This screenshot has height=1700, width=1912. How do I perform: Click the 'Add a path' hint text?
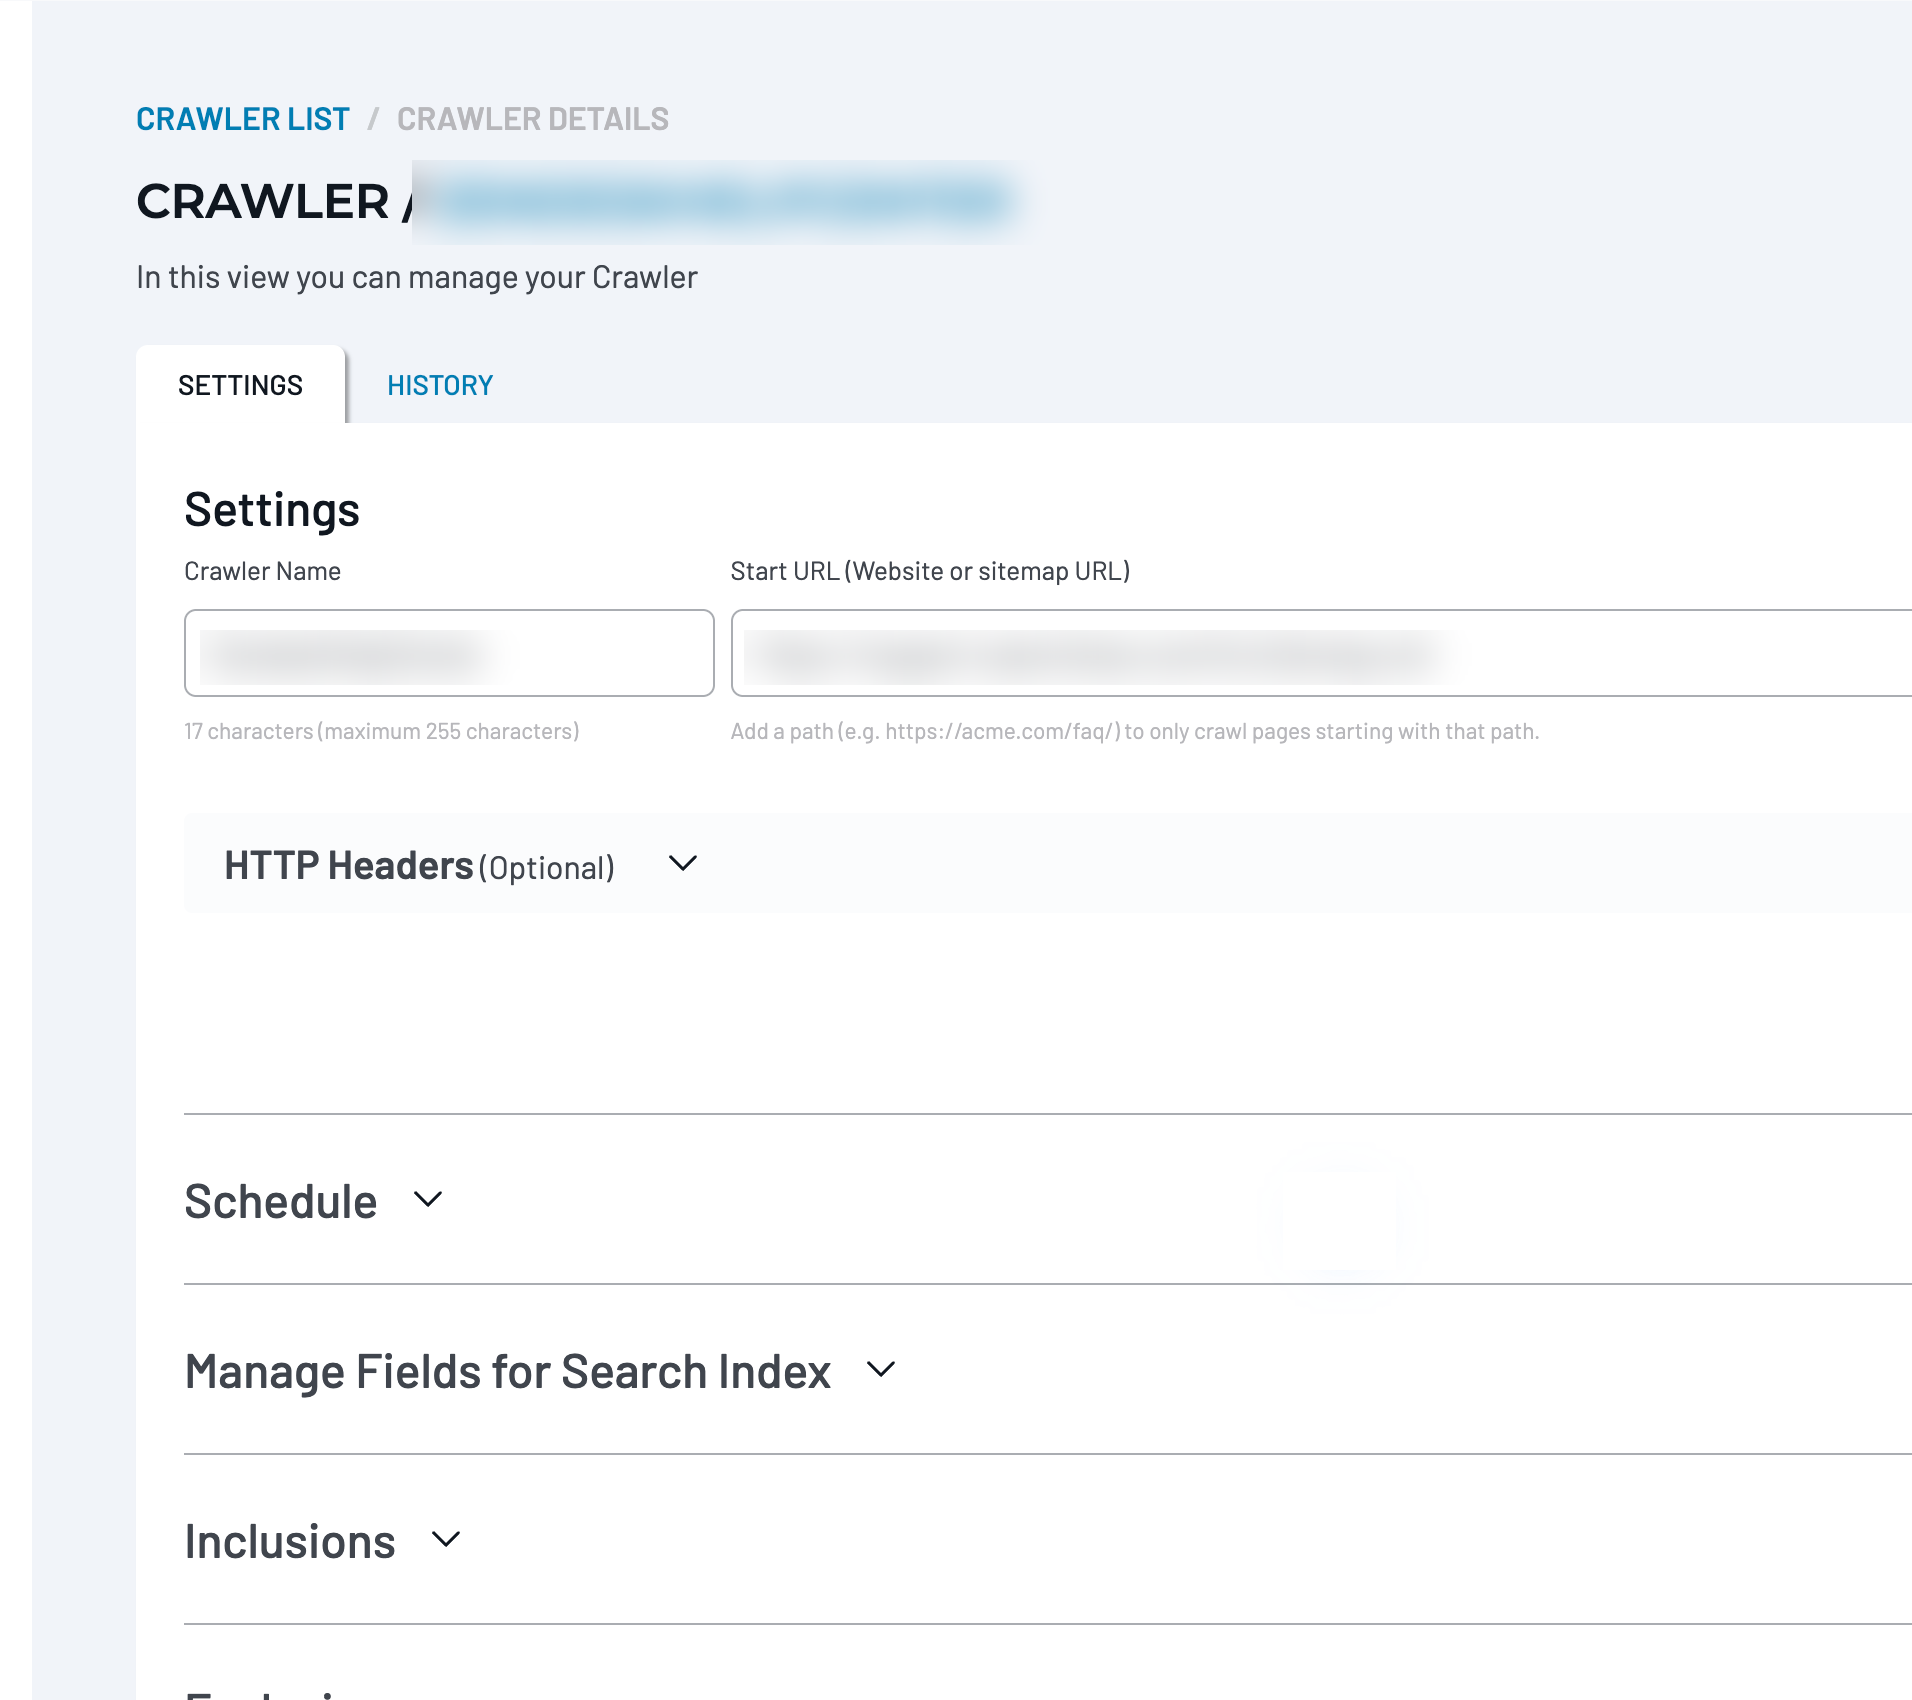pyautogui.click(x=1135, y=731)
